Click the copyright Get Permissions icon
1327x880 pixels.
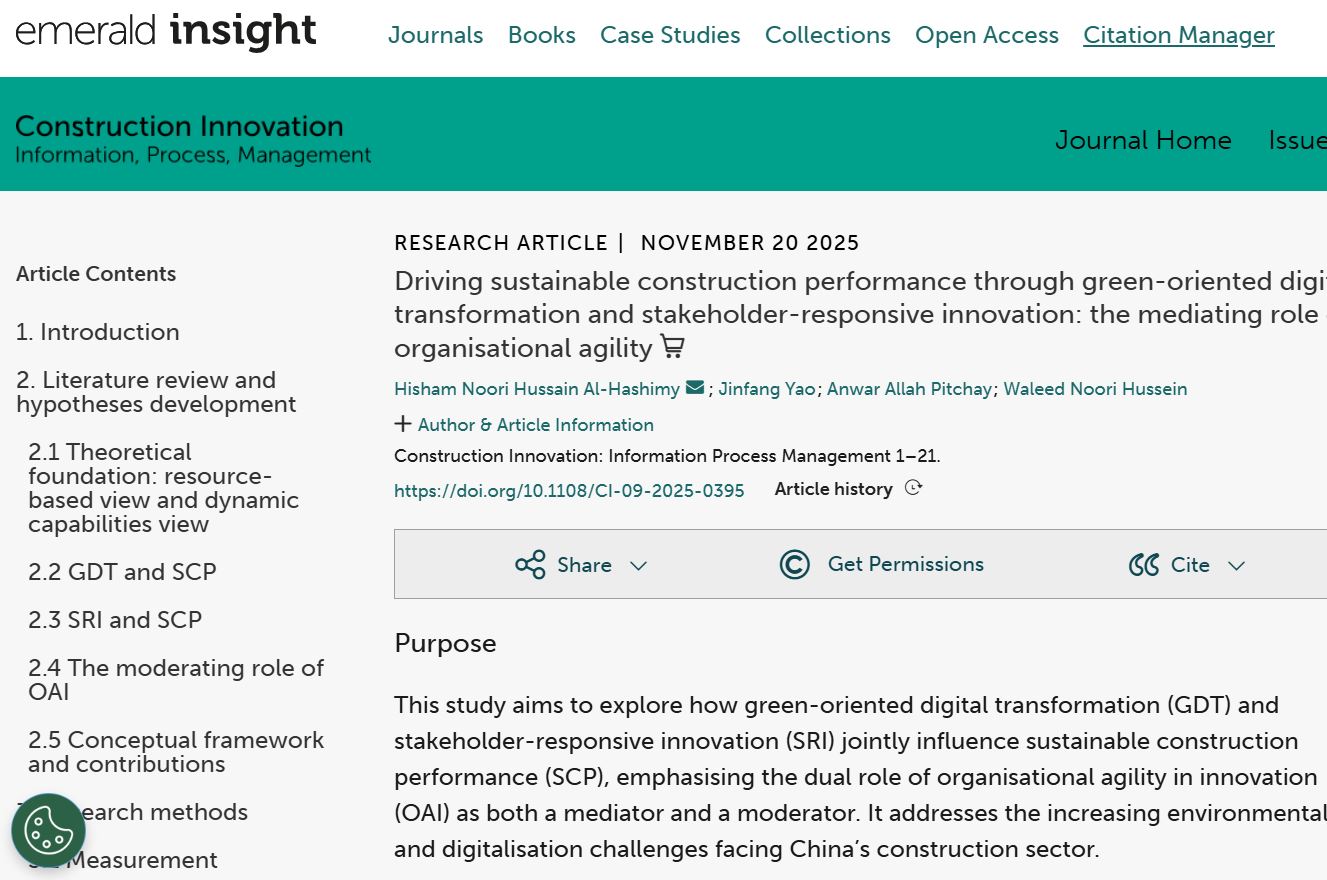(794, 565)
